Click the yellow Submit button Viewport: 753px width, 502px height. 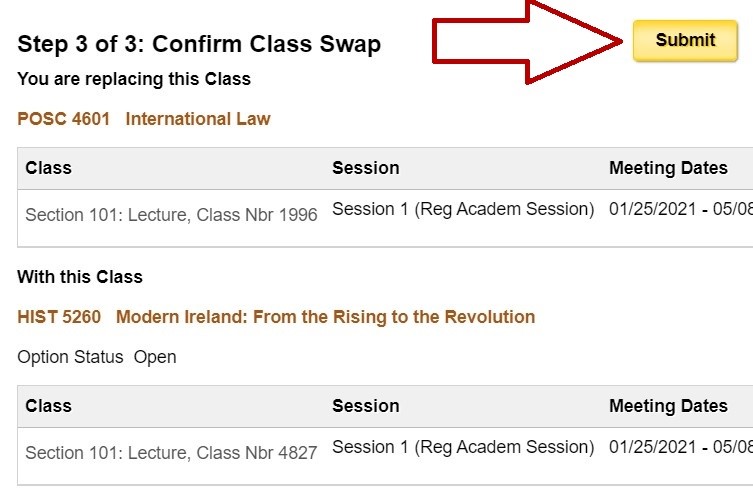[x=685, y=41]
